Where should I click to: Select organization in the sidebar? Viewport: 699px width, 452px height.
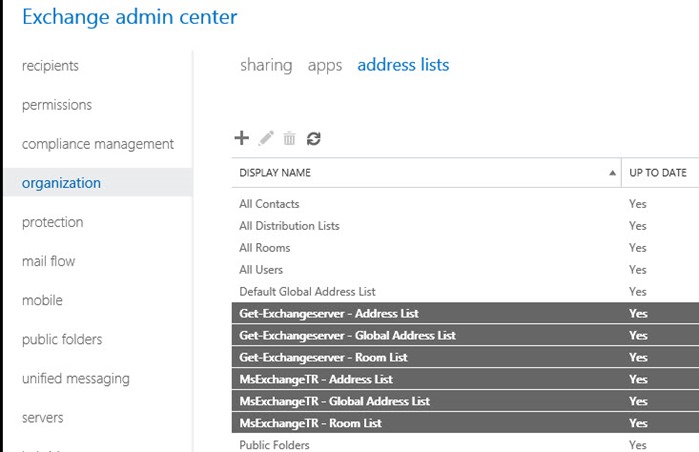pos(98,182)
